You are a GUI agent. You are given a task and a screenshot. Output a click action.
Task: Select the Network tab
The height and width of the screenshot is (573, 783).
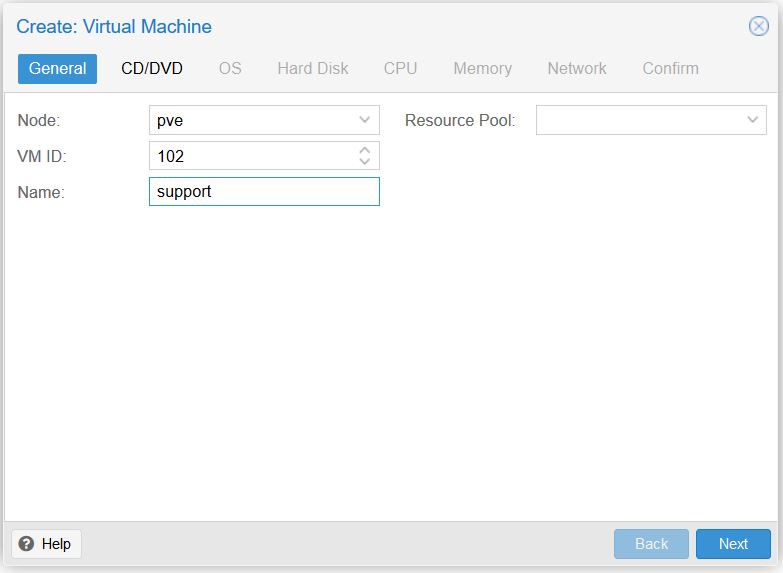577,68
